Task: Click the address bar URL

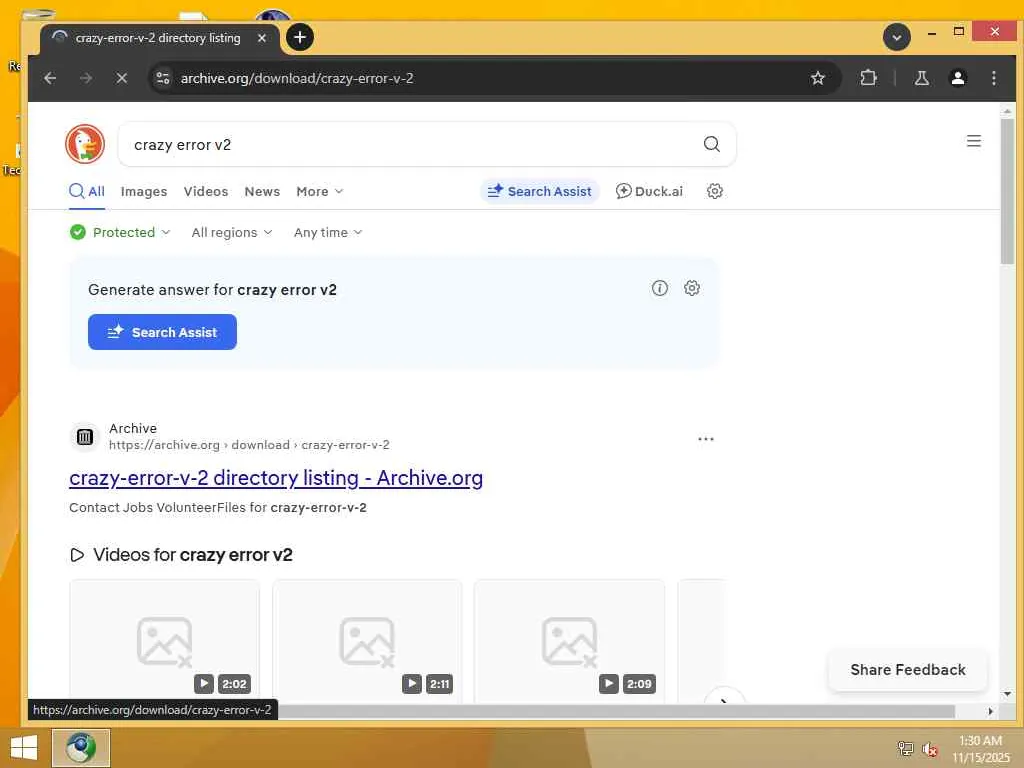Action: click(x=297, y=78)
